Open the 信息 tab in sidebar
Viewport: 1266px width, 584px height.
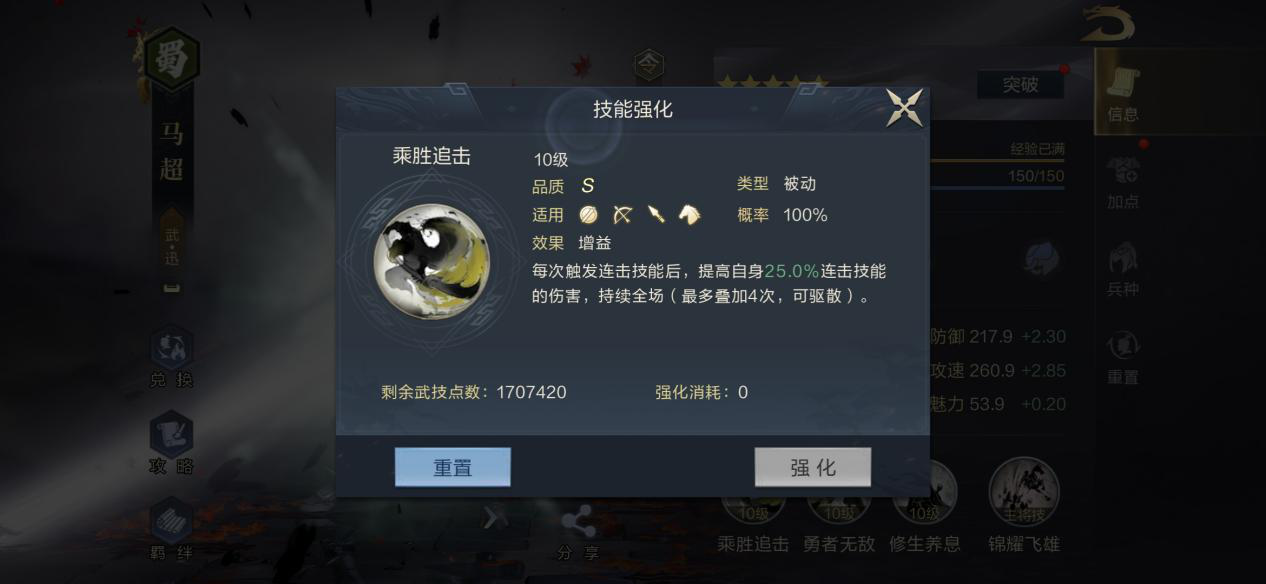[1123, 96]
